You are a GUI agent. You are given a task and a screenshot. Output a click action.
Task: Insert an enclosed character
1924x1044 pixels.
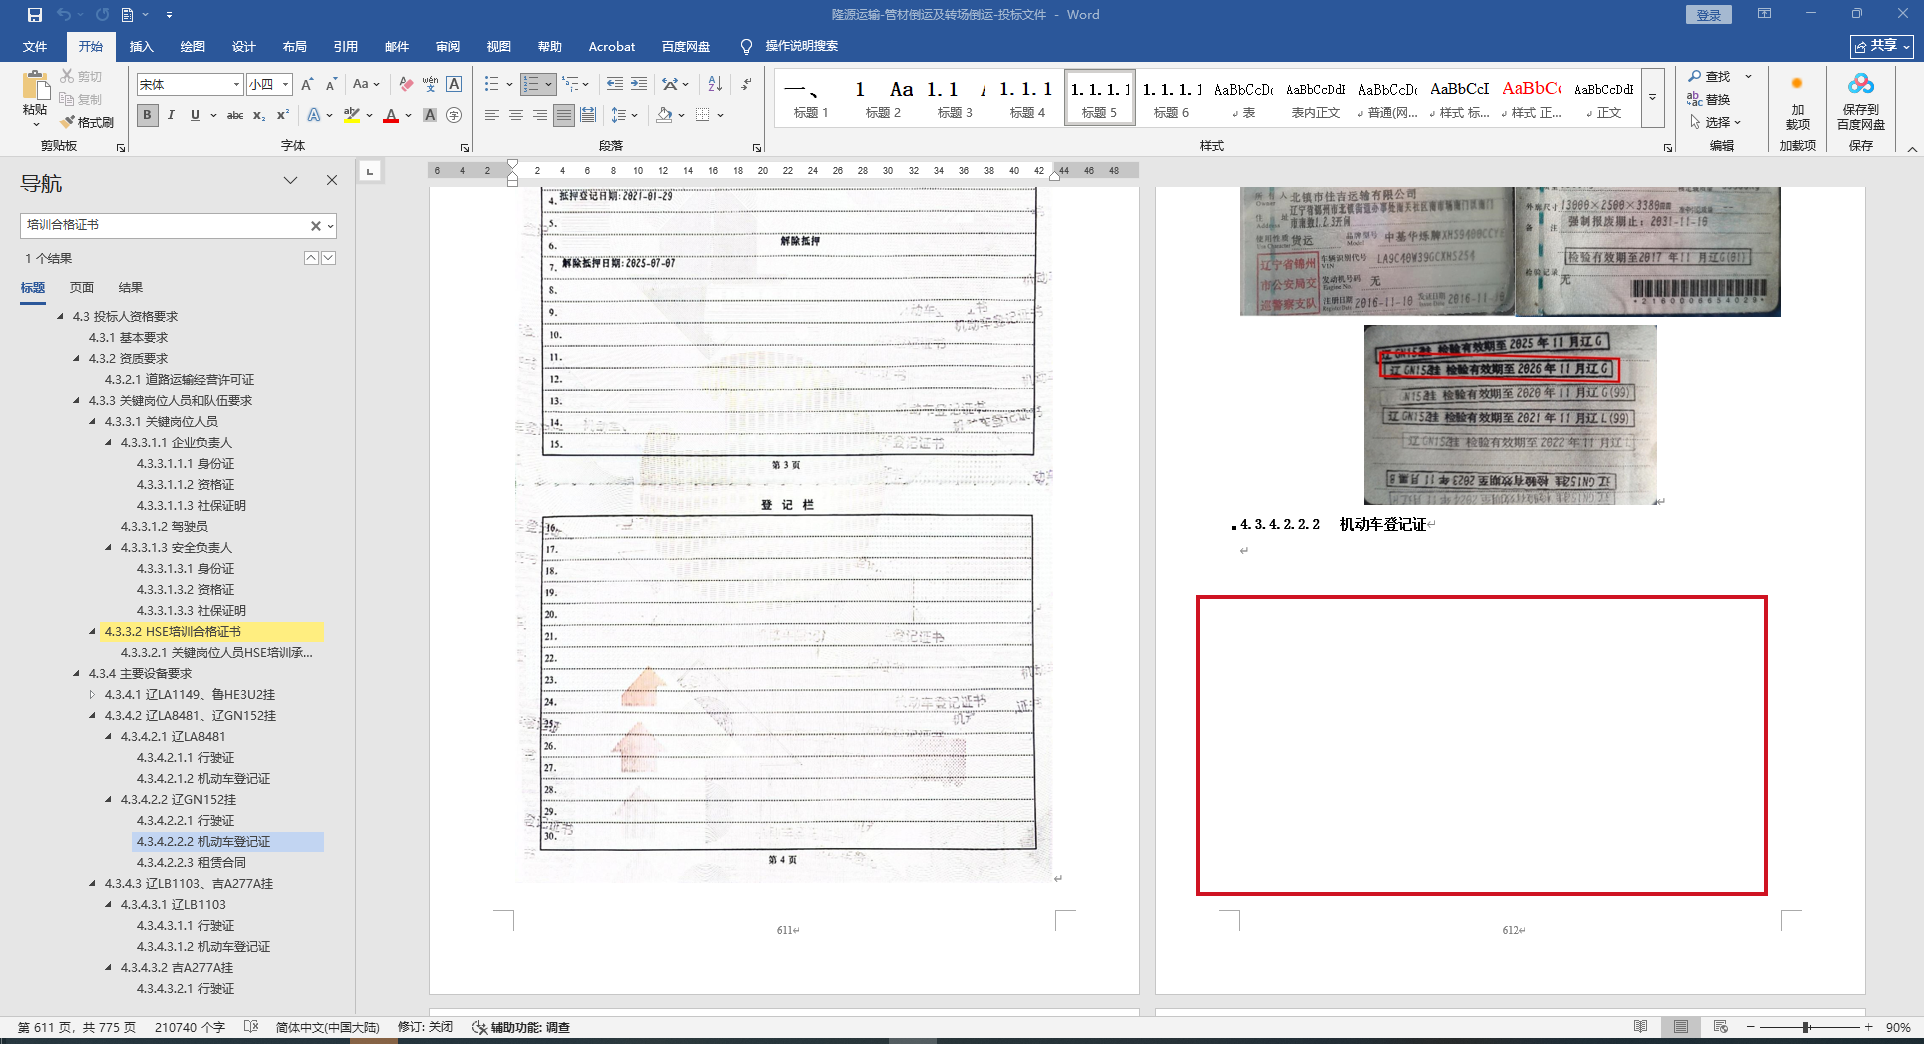pos(454,115)
